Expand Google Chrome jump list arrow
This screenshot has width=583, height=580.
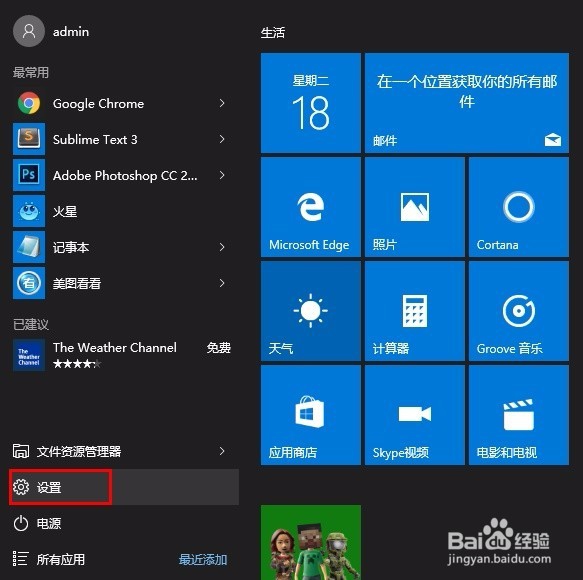pos(222,103)
